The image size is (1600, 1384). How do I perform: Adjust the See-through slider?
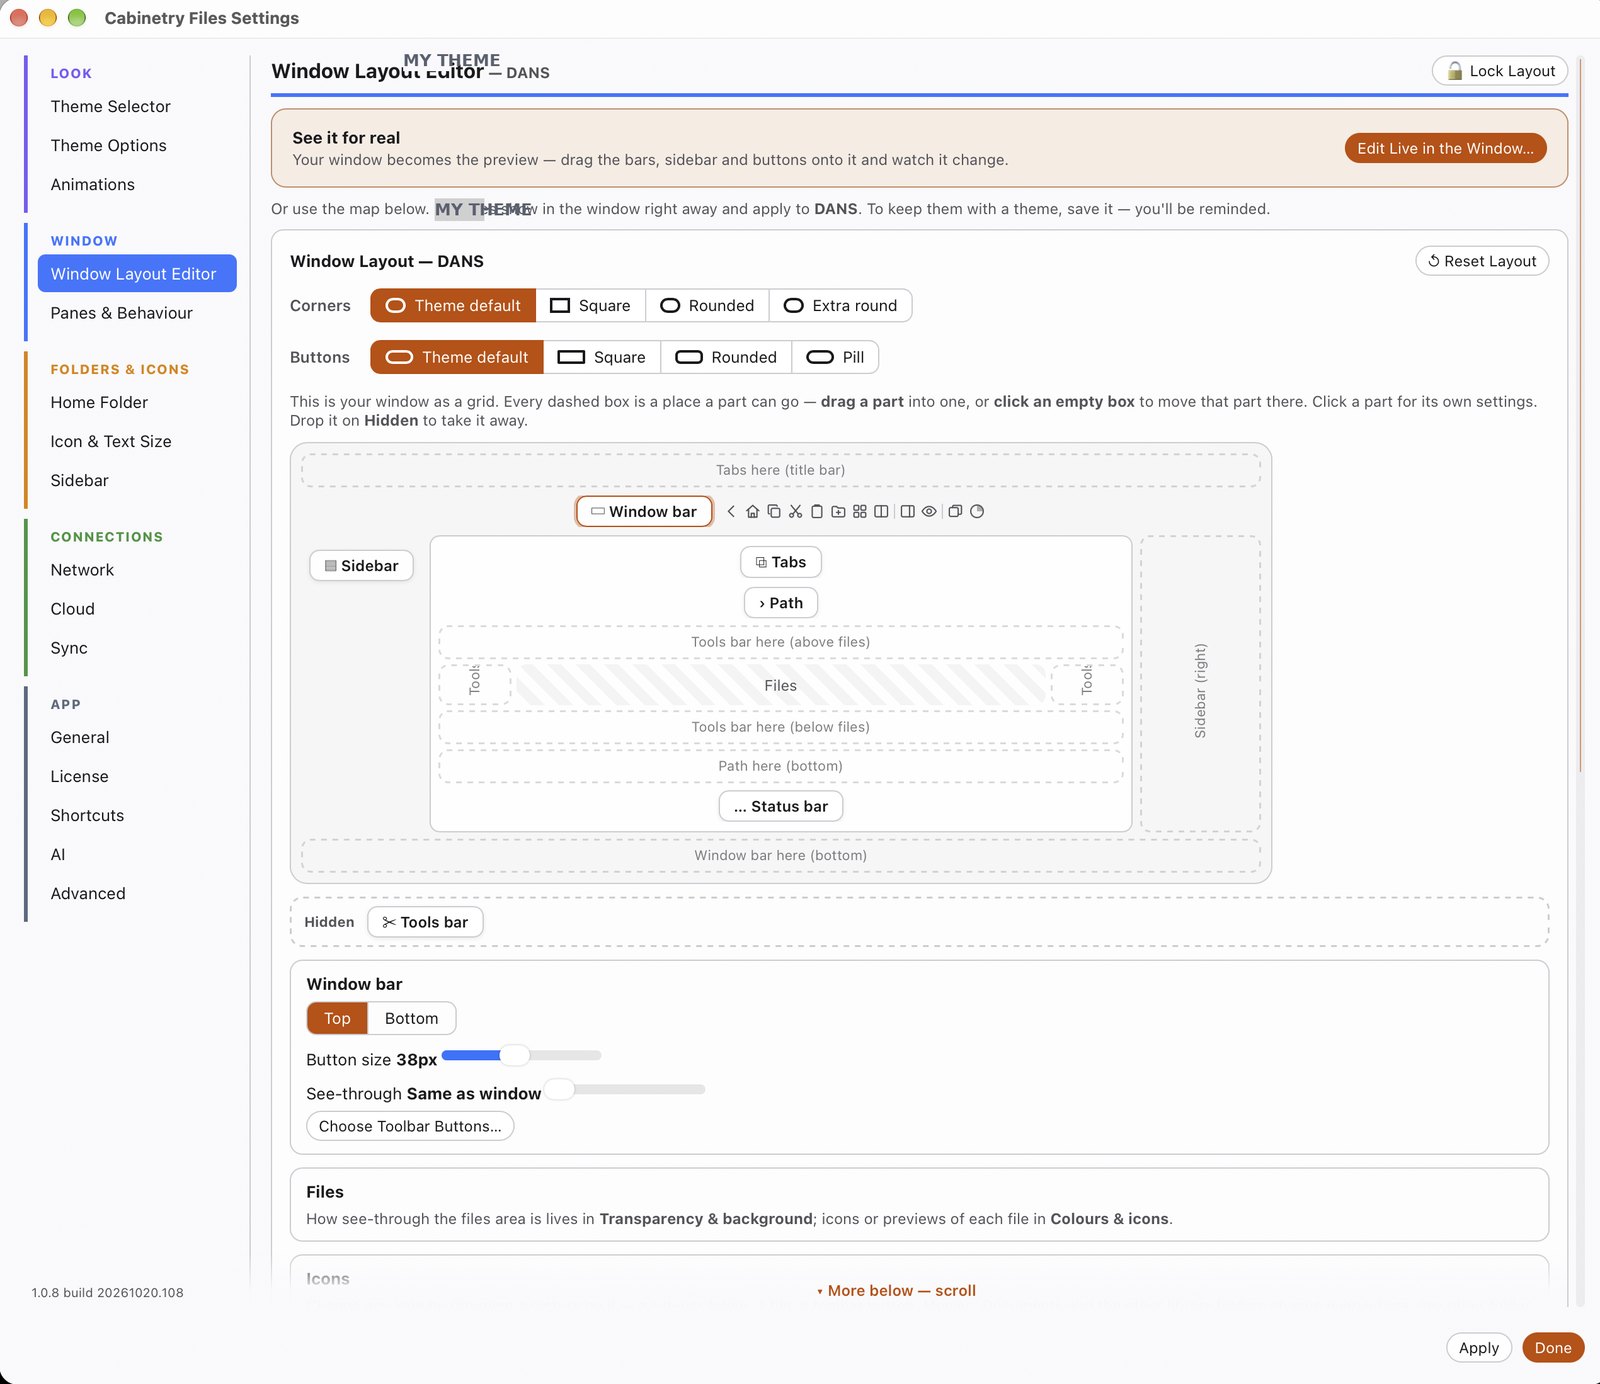tap(625, 1089)
